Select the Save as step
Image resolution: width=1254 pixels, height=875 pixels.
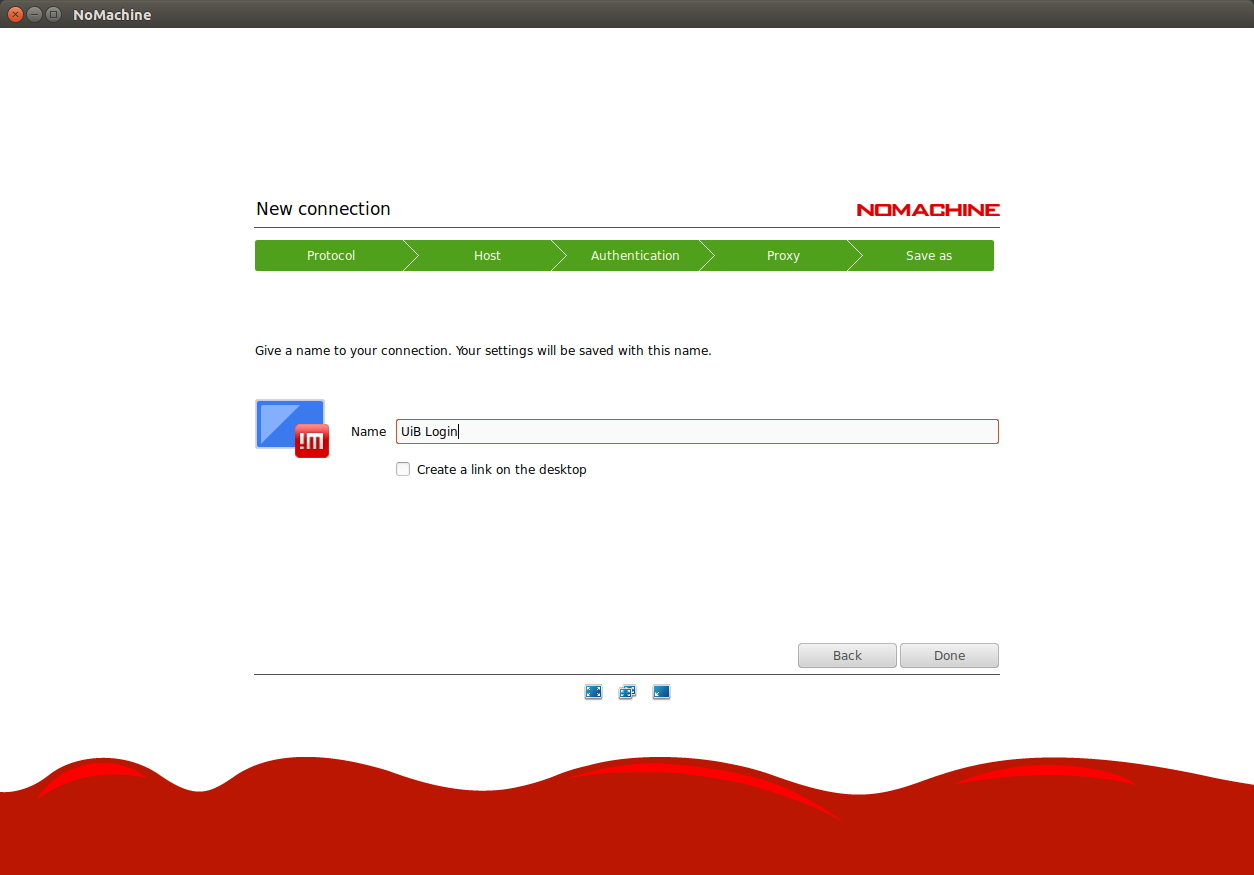click(928, 256)
